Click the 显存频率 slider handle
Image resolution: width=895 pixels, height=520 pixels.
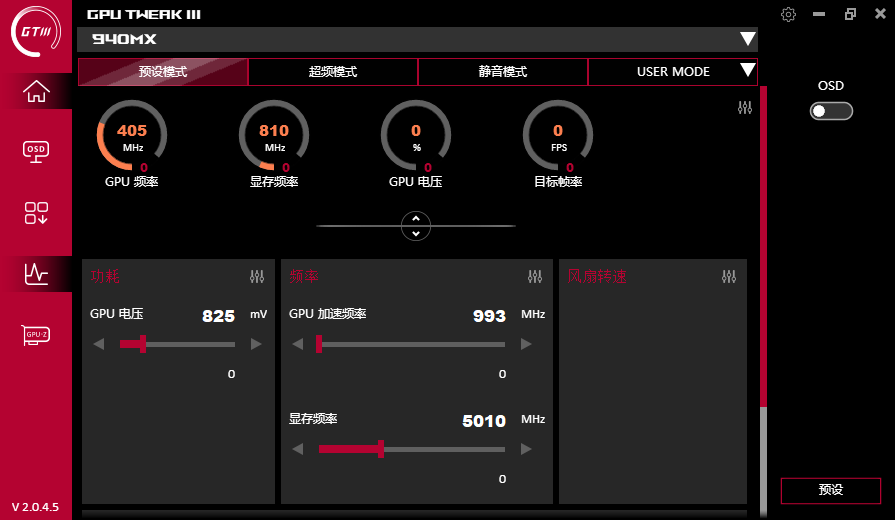point(381,449)
